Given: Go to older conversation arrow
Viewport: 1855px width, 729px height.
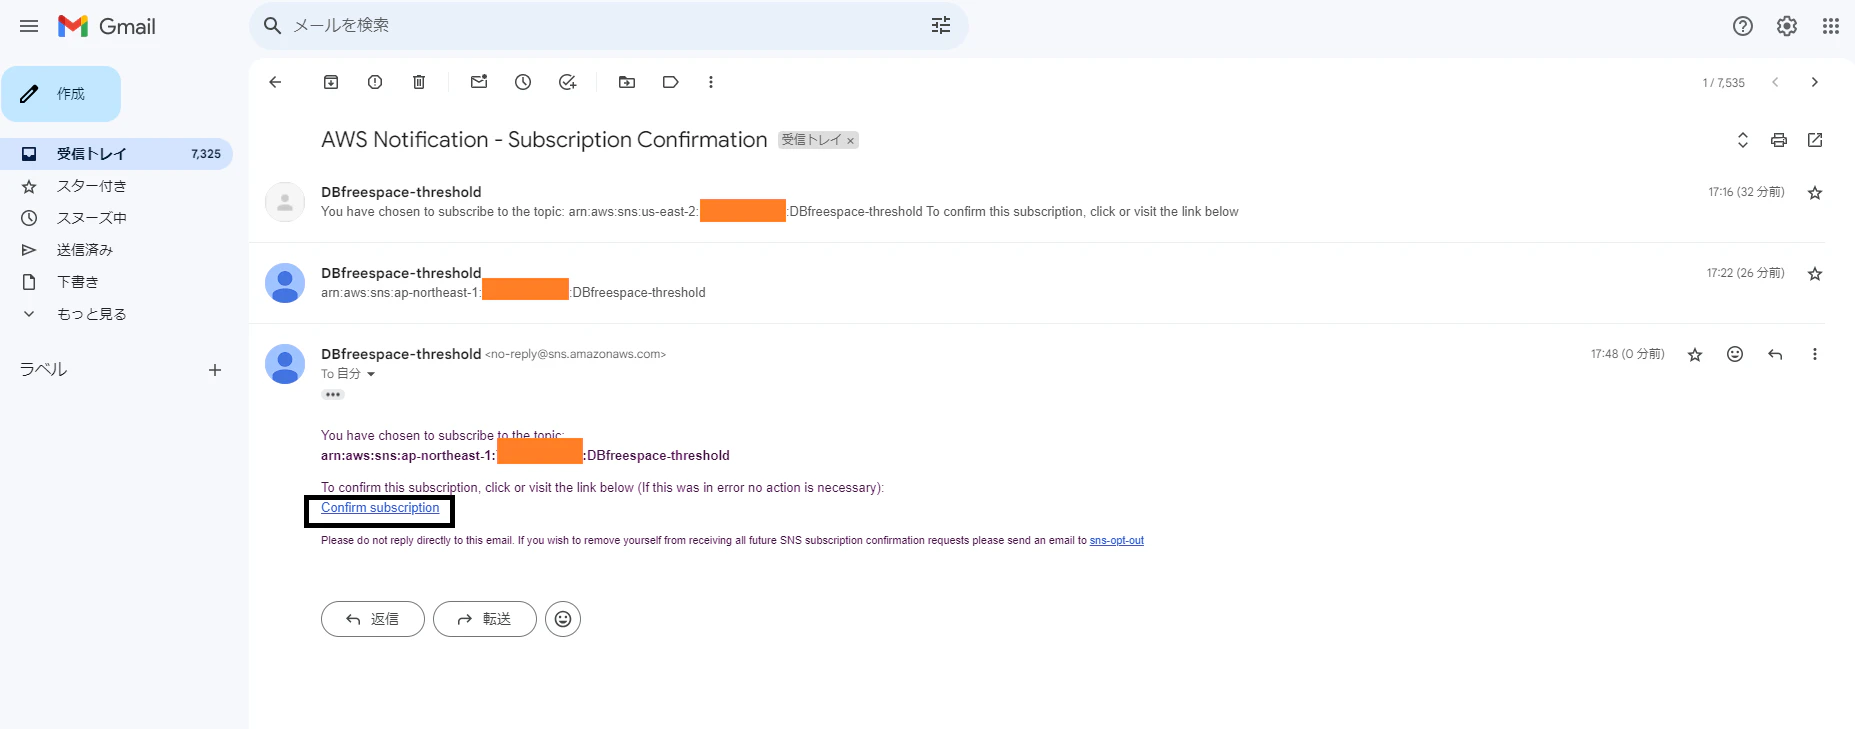Looking at the screenshot, I should (1815, 82).
